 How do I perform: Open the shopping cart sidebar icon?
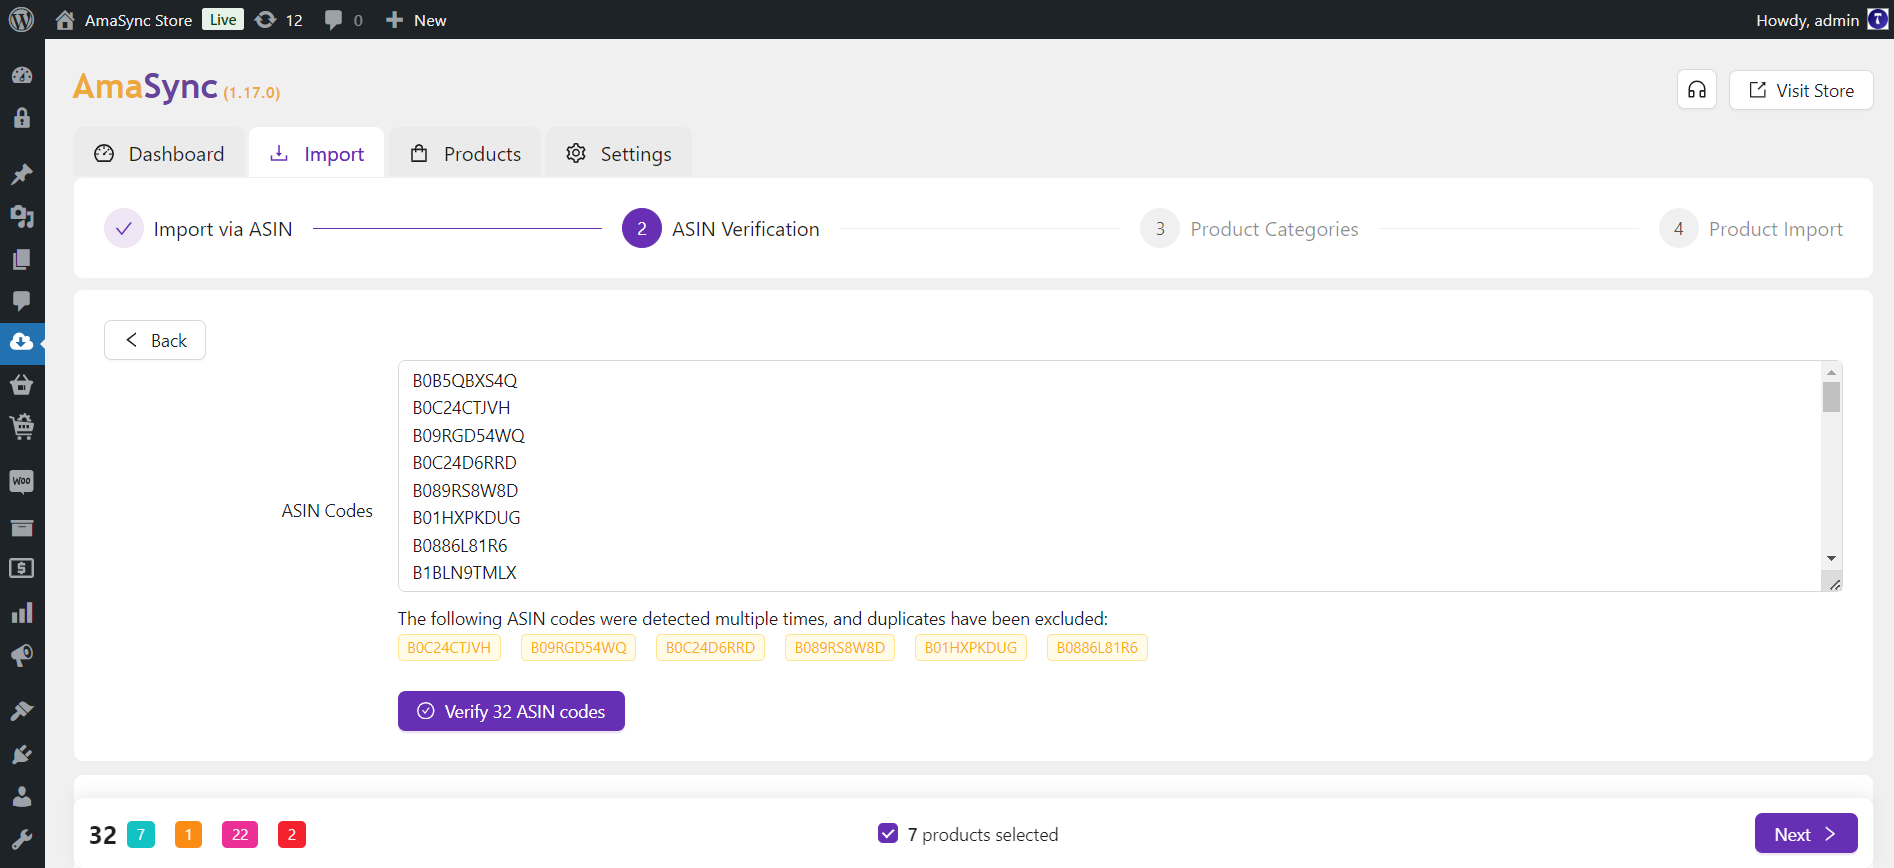pyautogui.click(x=22, y=427)
